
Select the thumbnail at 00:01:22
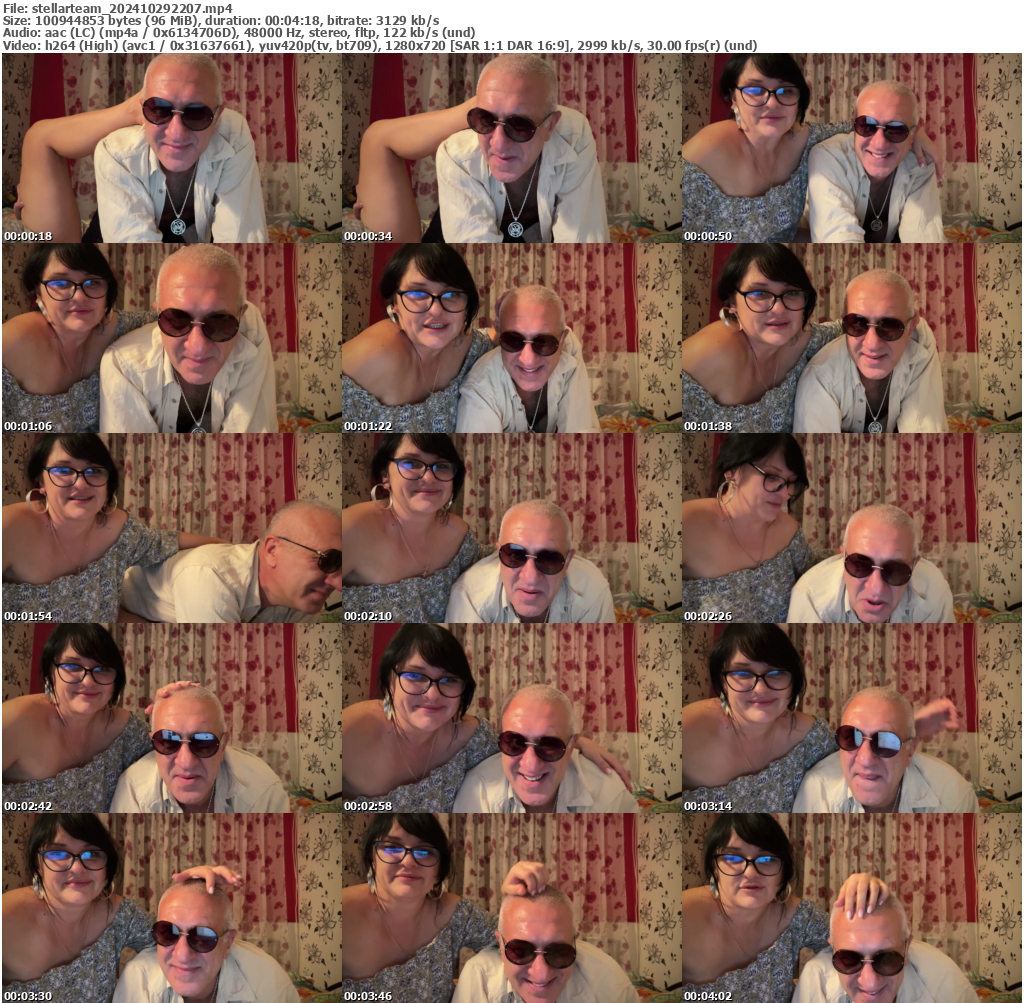click(x=511, y=338)
